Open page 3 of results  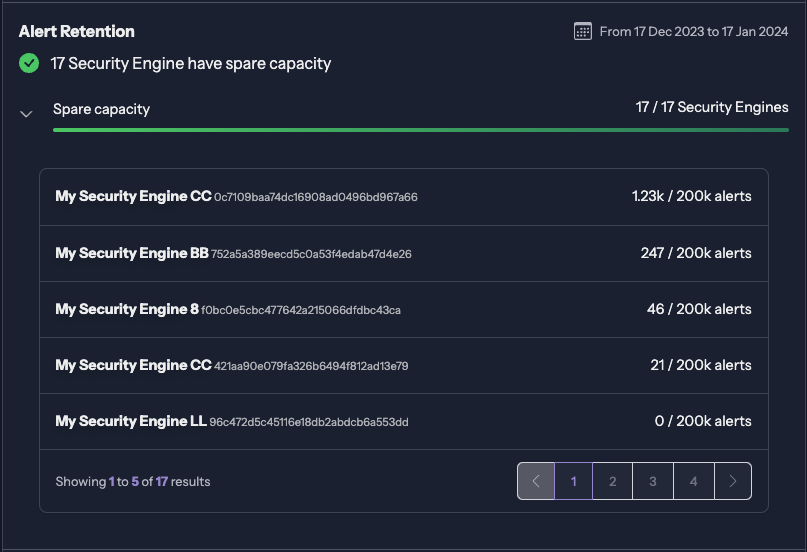click(x=653, y=481)
